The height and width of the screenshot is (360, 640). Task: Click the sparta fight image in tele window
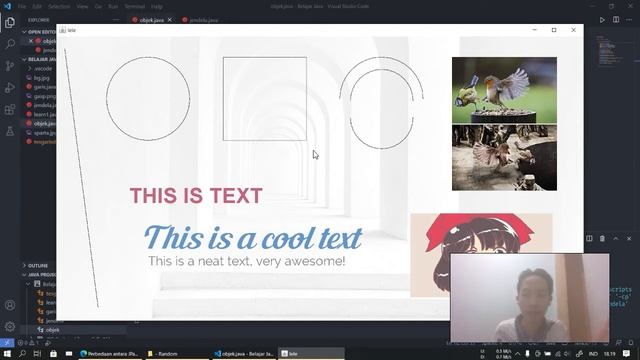pos(504,158)
